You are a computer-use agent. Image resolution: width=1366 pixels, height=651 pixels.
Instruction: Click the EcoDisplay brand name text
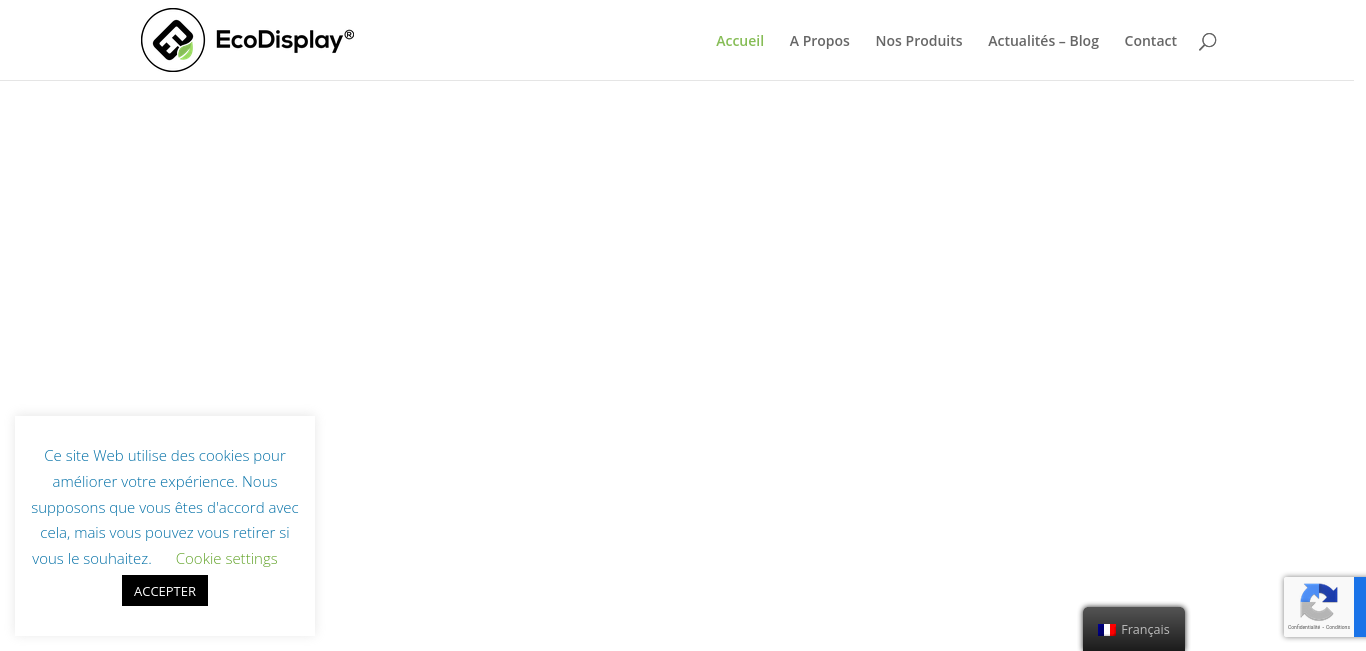[285, 40]
